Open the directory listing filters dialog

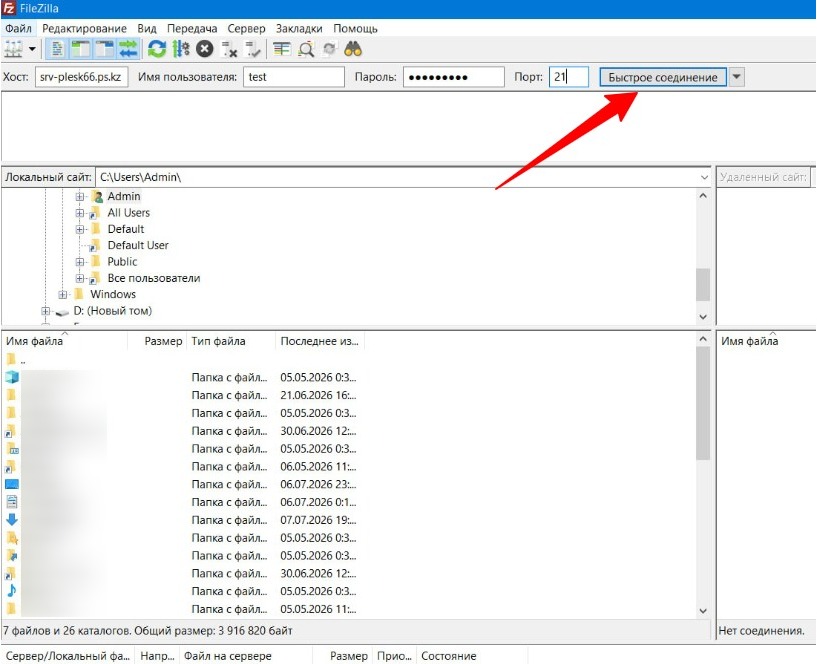282,50
